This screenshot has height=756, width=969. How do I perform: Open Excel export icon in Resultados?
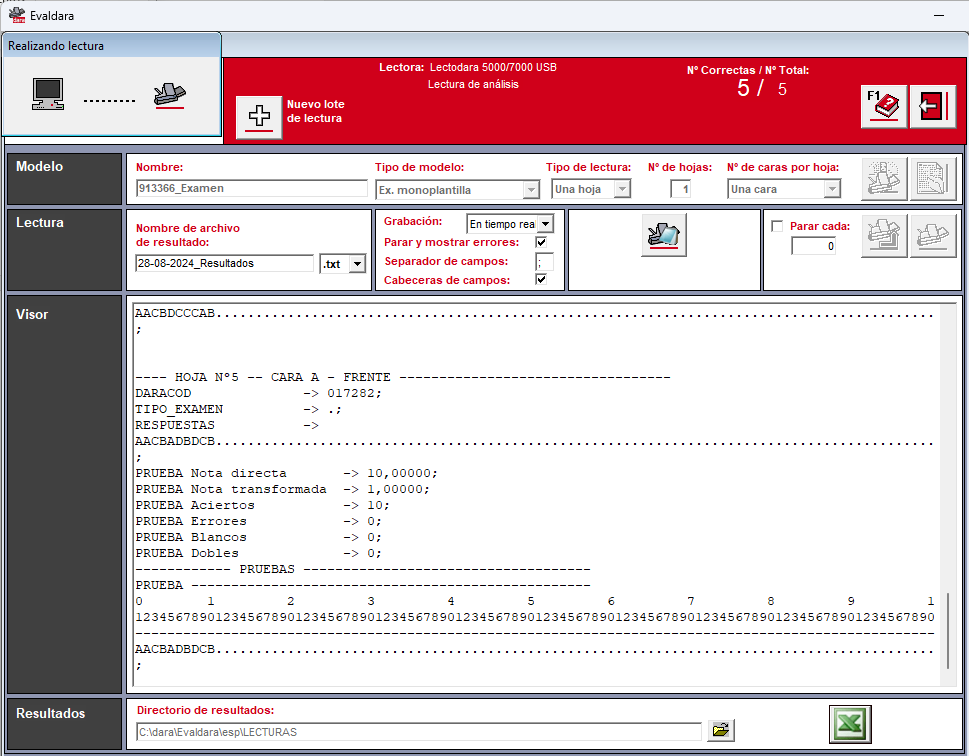point(850,724)
